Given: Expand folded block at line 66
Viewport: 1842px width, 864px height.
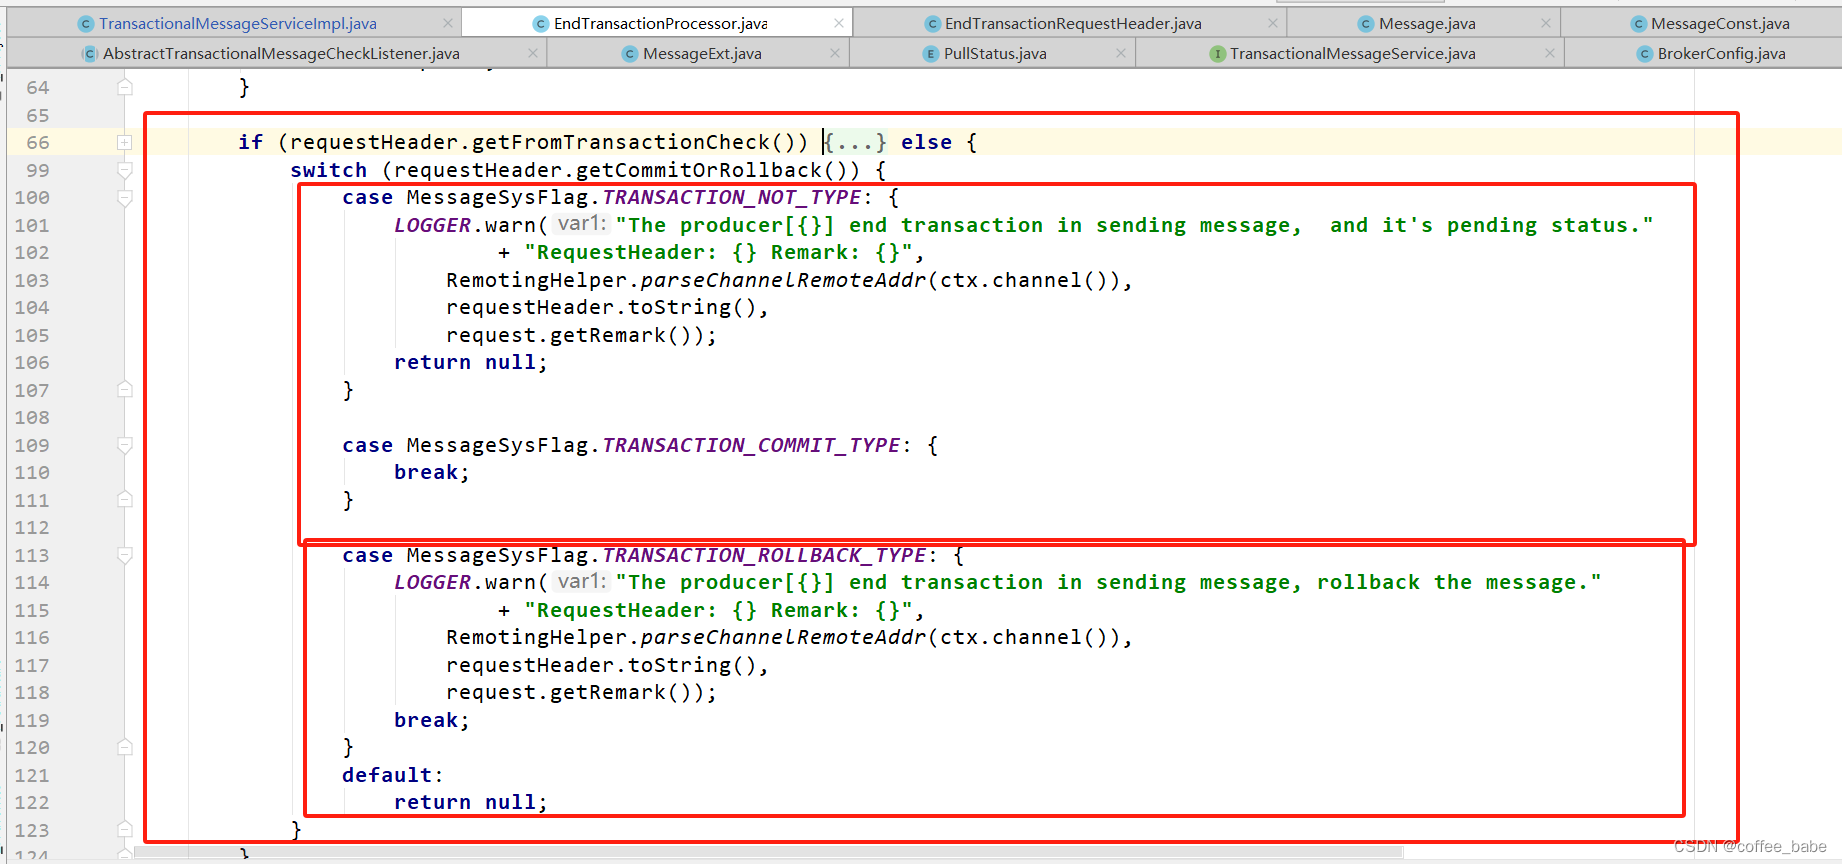Looking at the screenshot, I should tap(124, 143).
